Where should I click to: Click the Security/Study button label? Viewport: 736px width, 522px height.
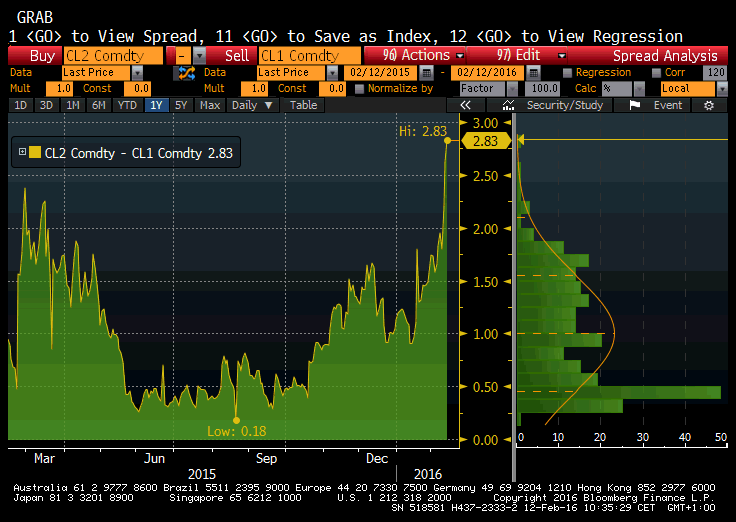tap(565, 105)
